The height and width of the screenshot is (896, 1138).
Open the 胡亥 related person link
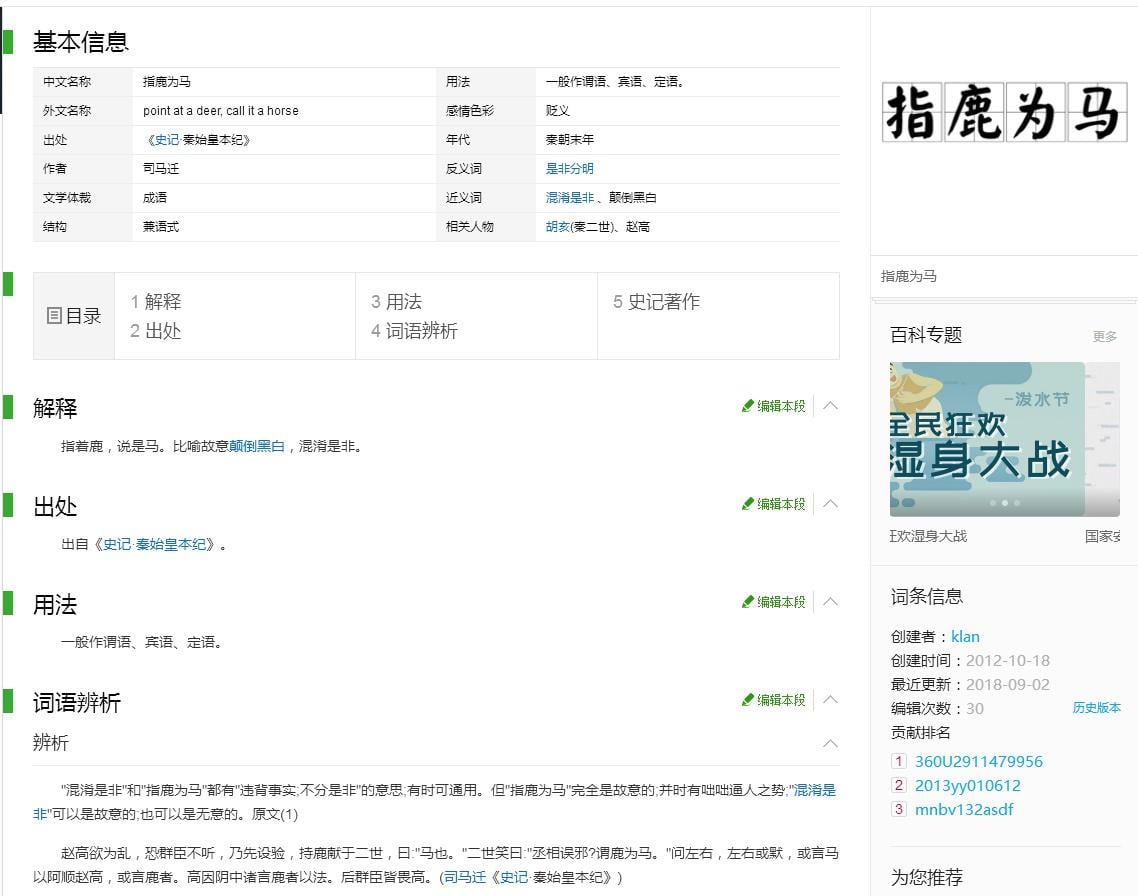click(x=557, y=226)
